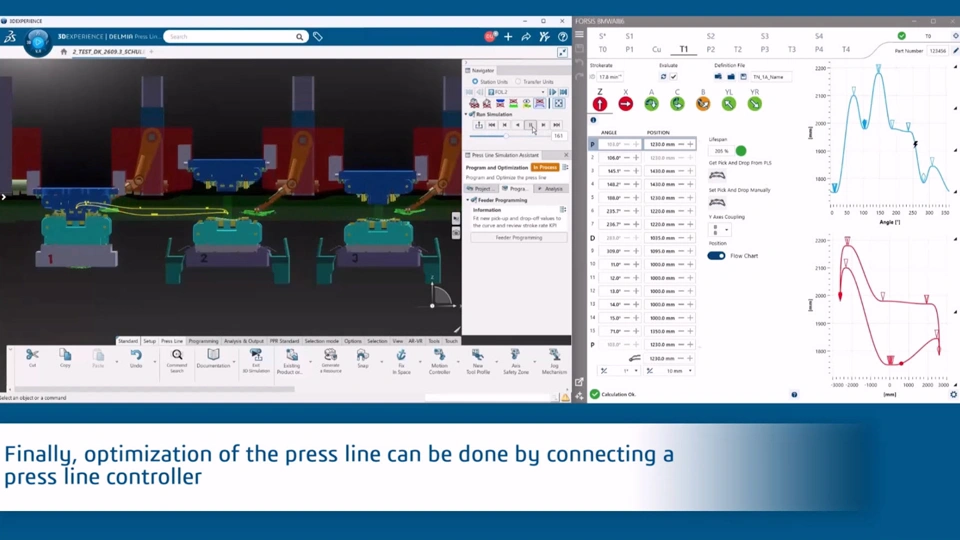
Task: Click the share arrow icon in top bar
Action: (526, 37)
